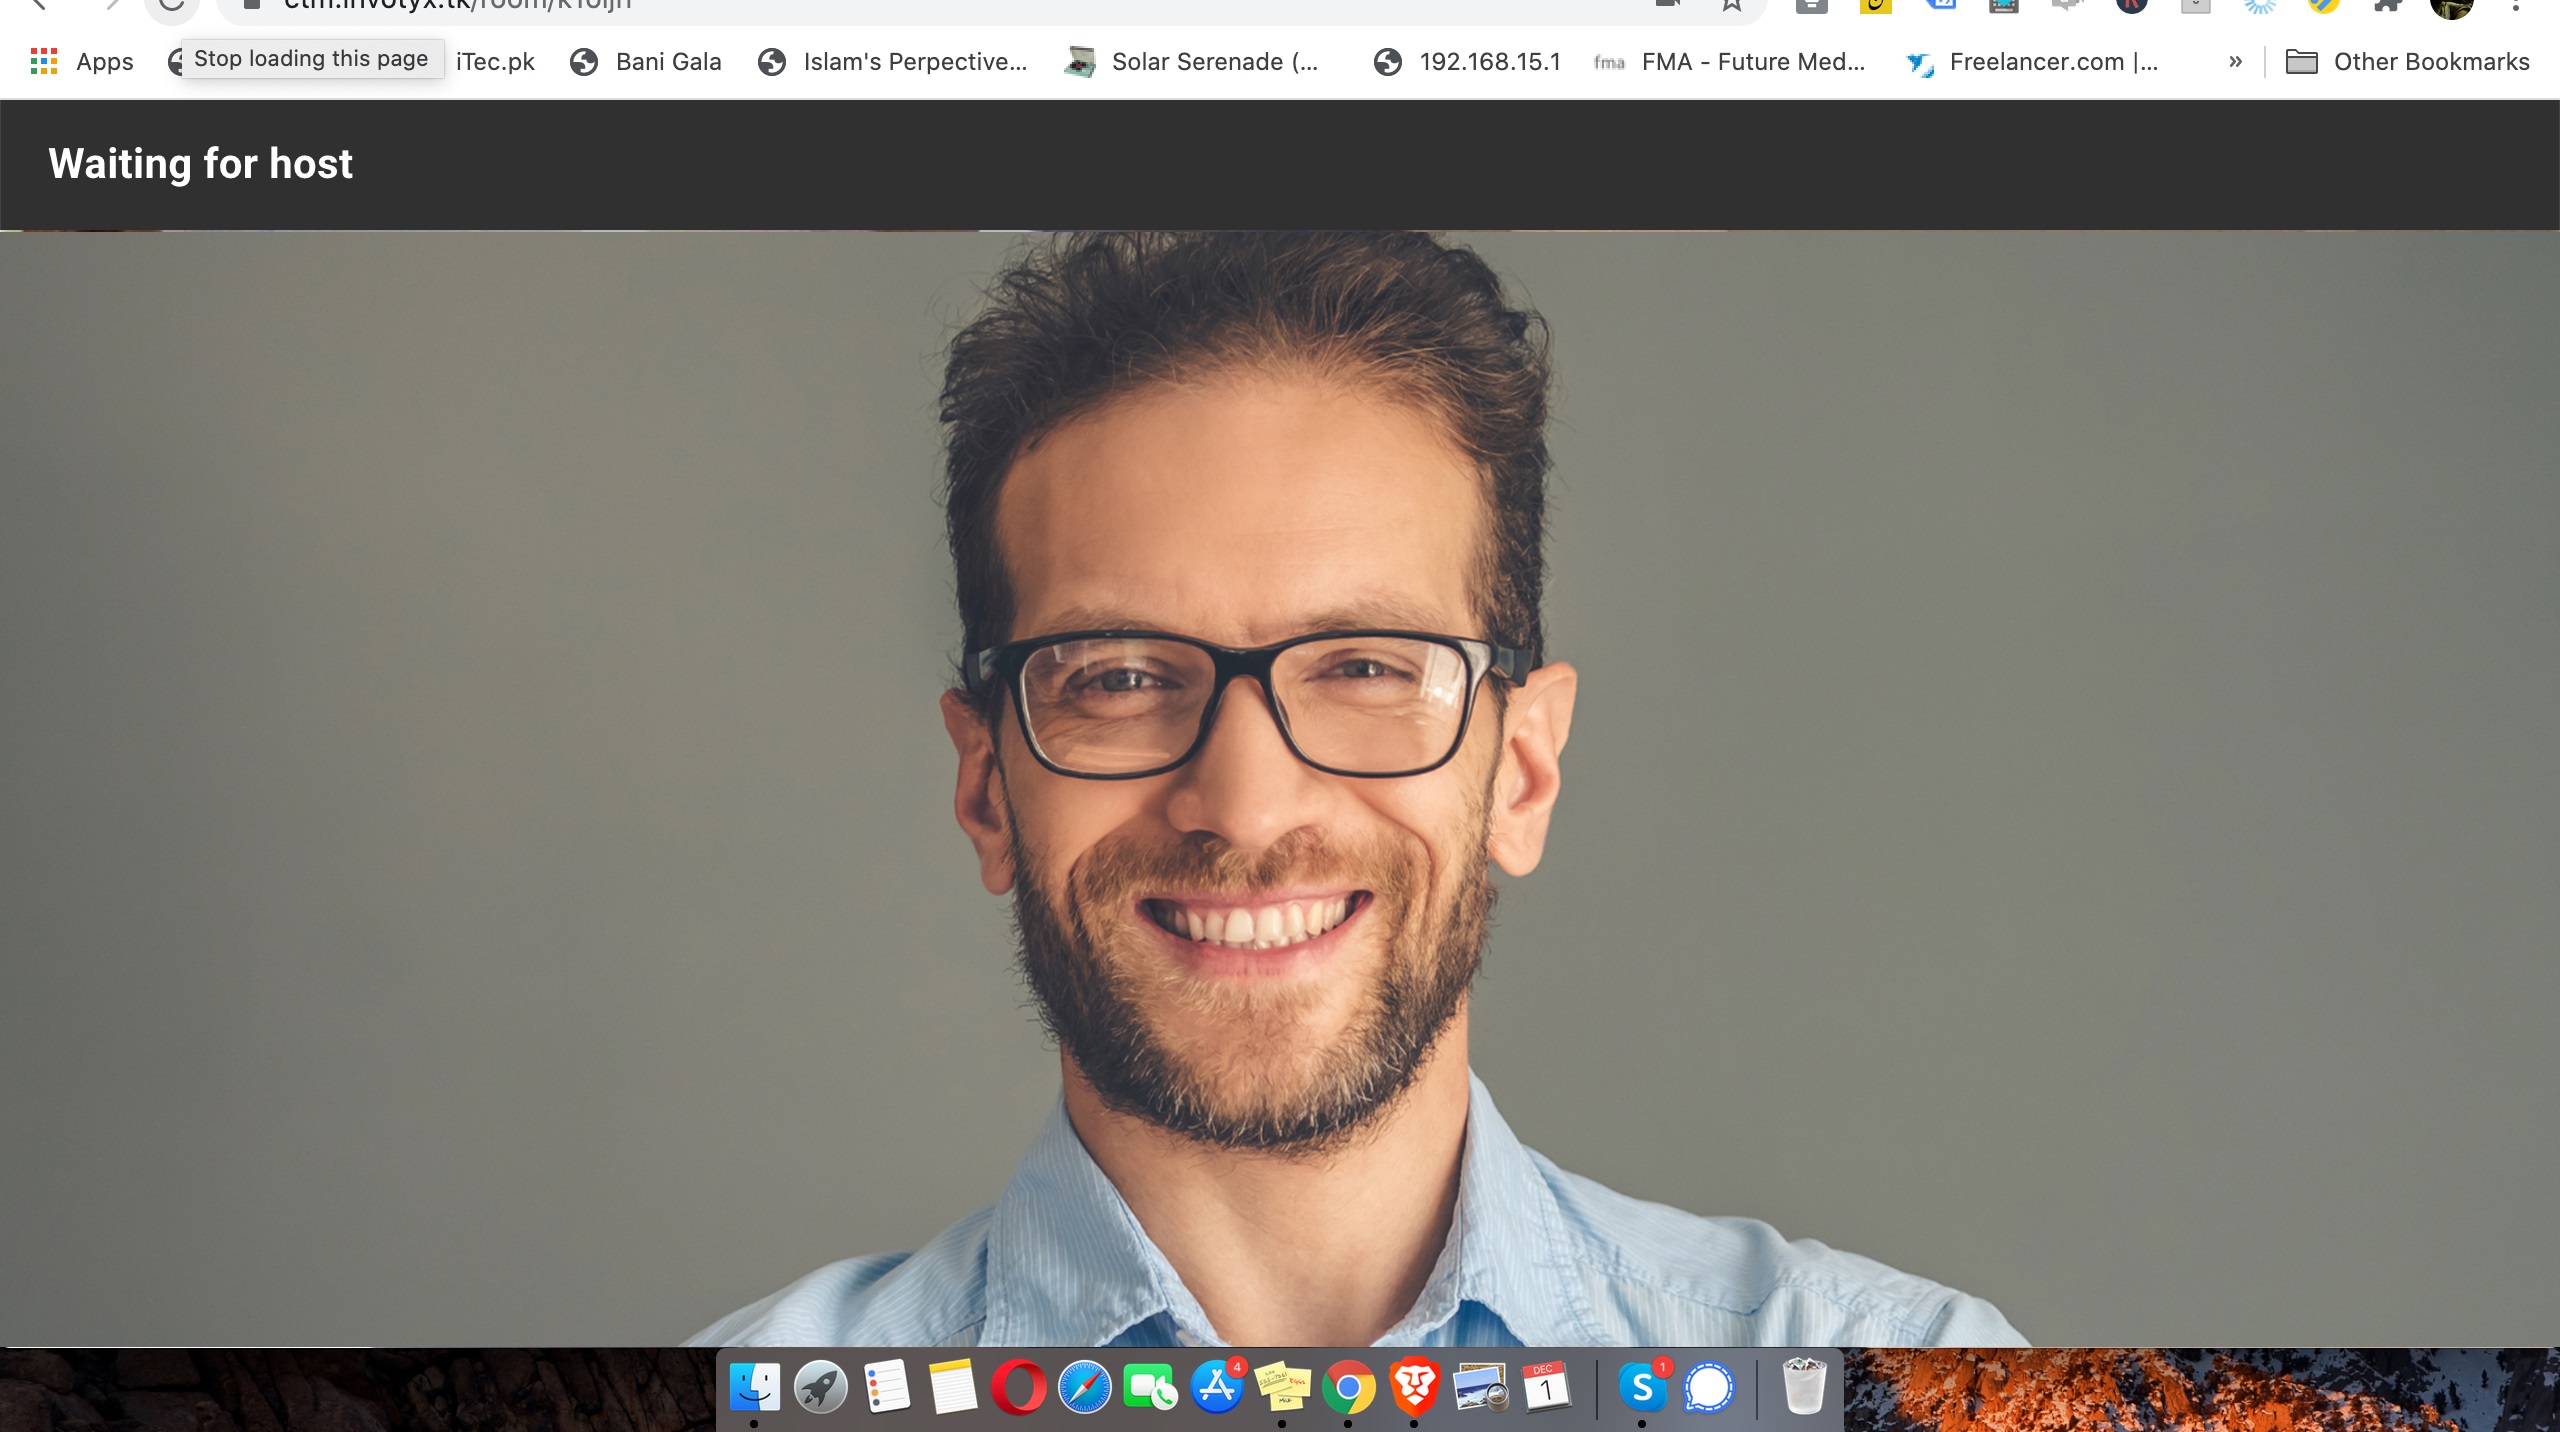Launch Opera browser from dock
This screenshot has height=1432, width=2560.
tap(1018, 1387)
